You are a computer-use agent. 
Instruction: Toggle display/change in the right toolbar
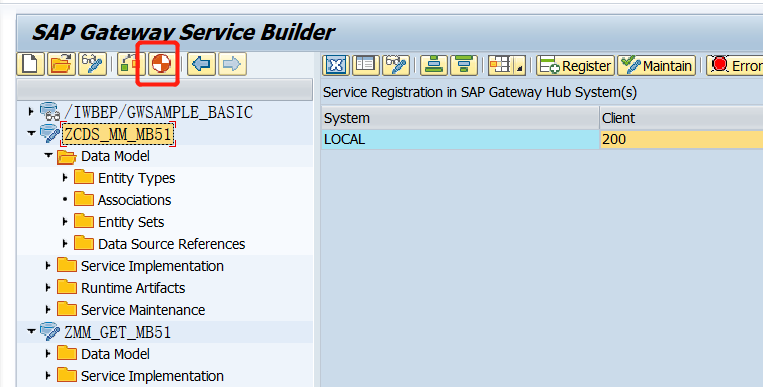point(396,65)
